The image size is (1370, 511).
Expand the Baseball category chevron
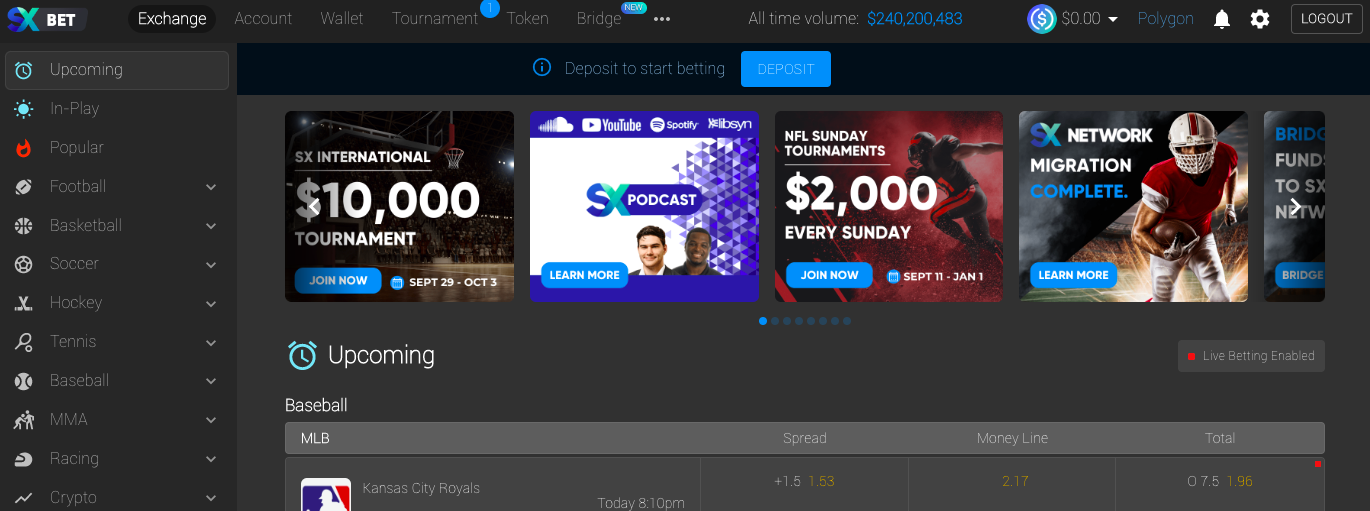[211, 382]
